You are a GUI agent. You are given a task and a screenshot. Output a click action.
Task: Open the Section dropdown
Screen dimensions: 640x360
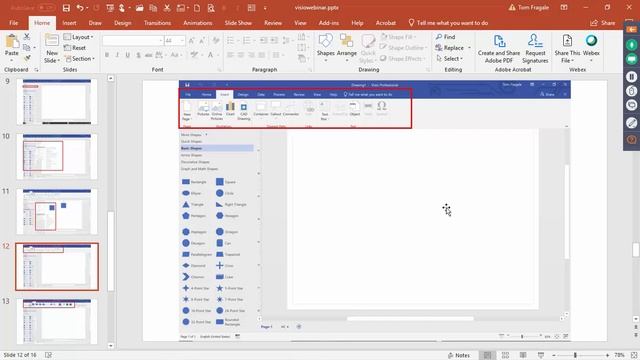[x=79, y=58]
